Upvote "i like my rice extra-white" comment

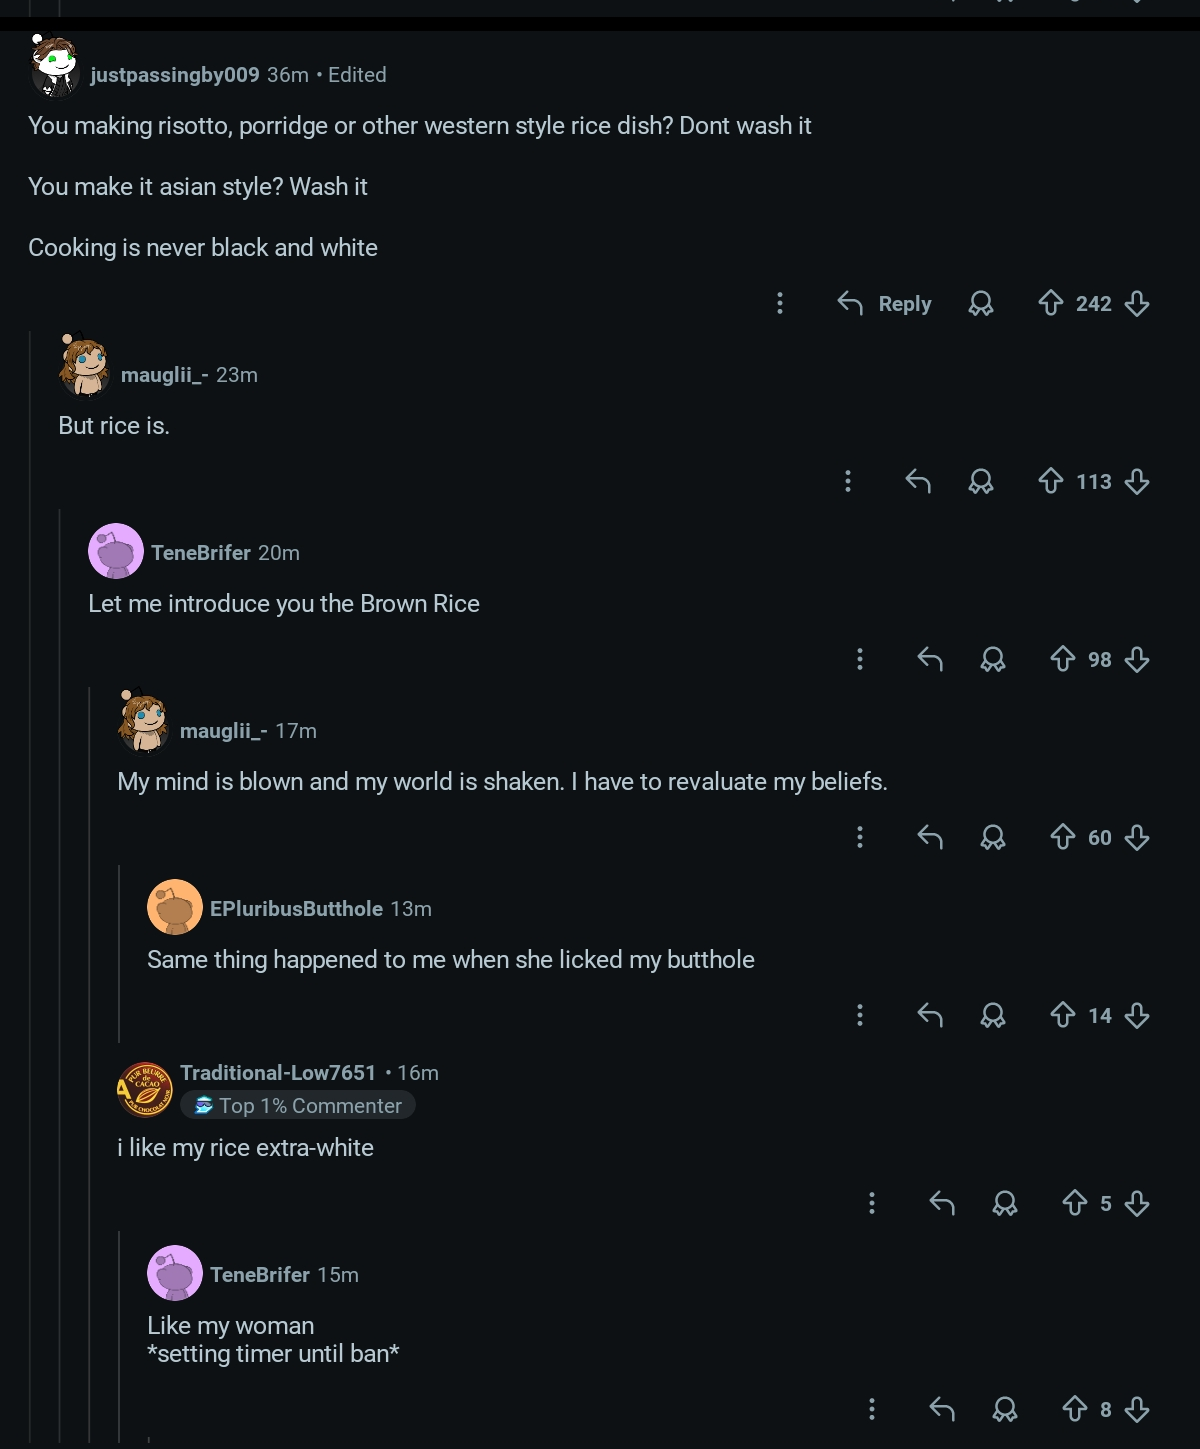1074,1203
